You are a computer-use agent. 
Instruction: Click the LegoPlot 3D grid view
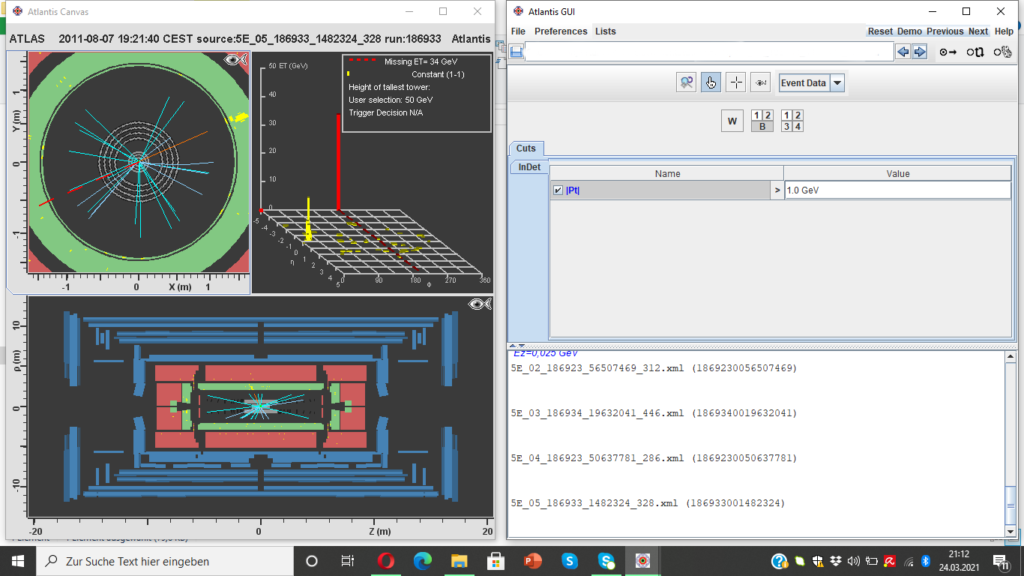pos(372,173)
